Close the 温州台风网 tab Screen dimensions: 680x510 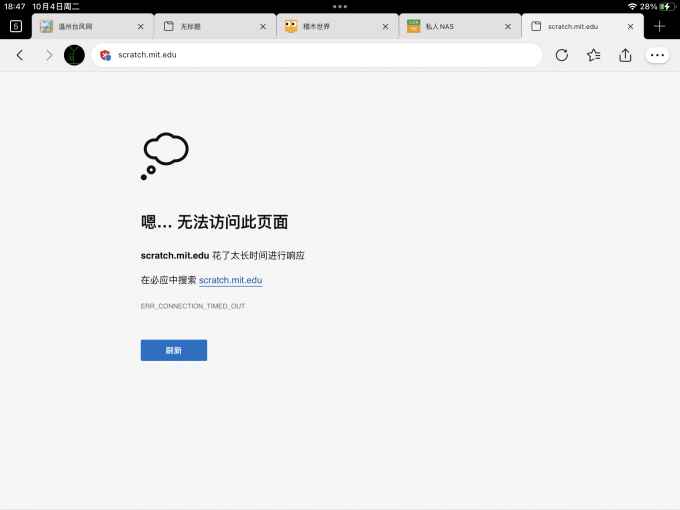141,26
